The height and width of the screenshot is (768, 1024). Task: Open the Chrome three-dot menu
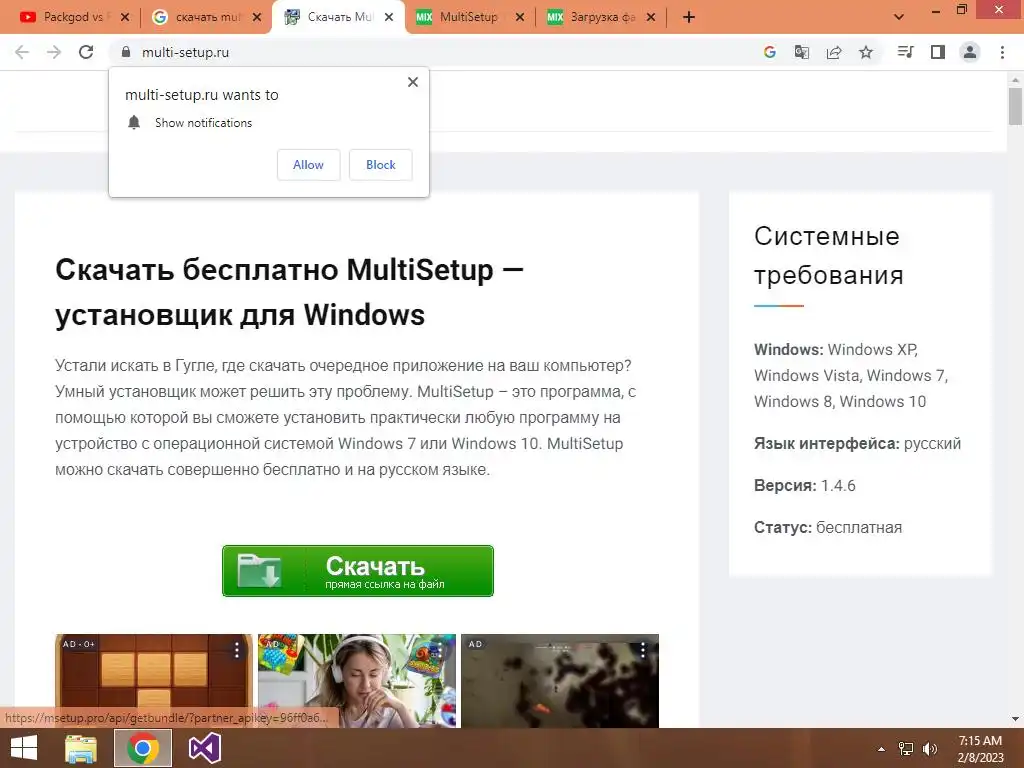[x=1002, y=52]
